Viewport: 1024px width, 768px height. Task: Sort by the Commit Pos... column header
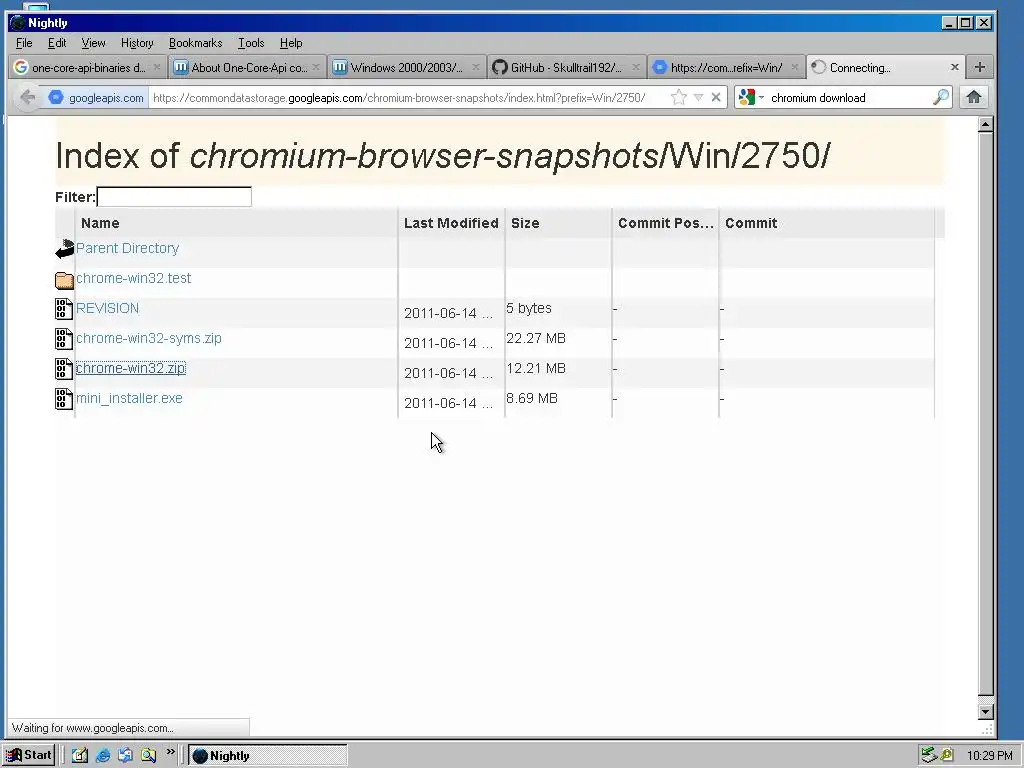[x=665, y=223]
